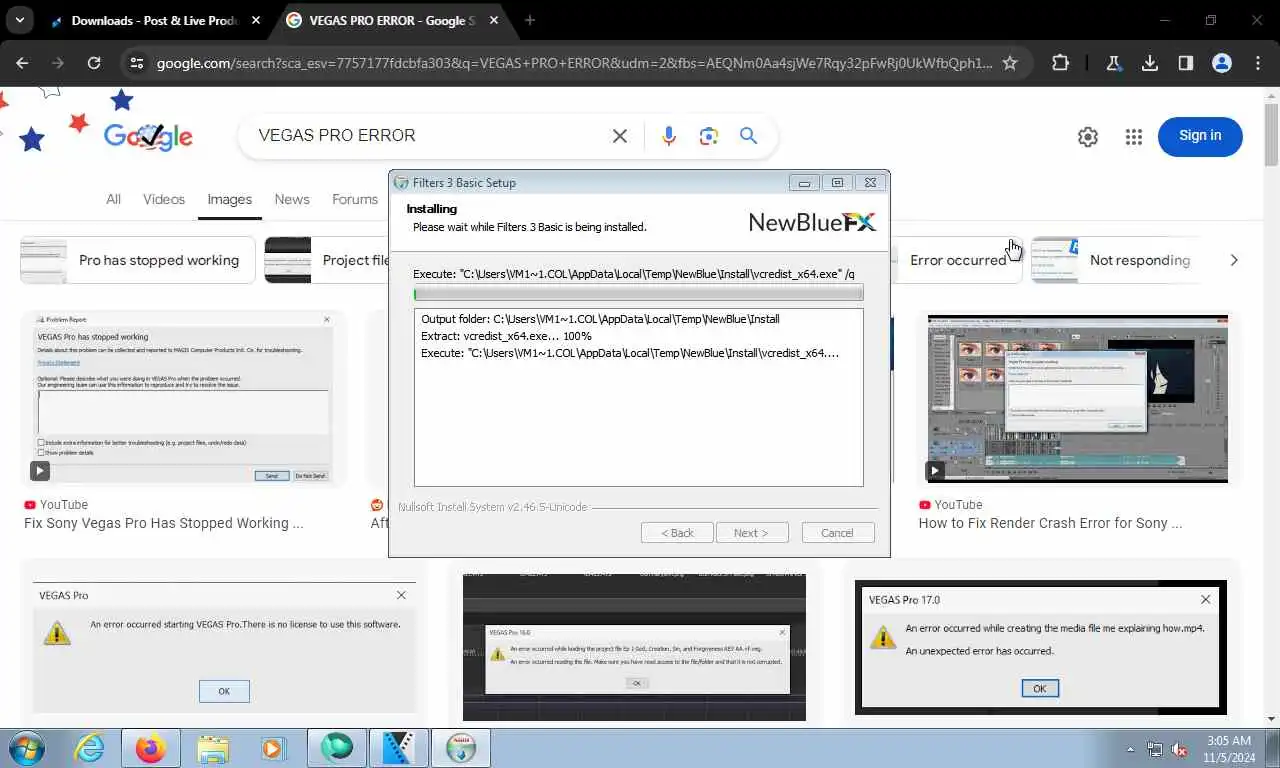The height and width of the screenshot is (768, 1280).
Task: Bookmark this page with the star icon
Action: pos(1010,63)
